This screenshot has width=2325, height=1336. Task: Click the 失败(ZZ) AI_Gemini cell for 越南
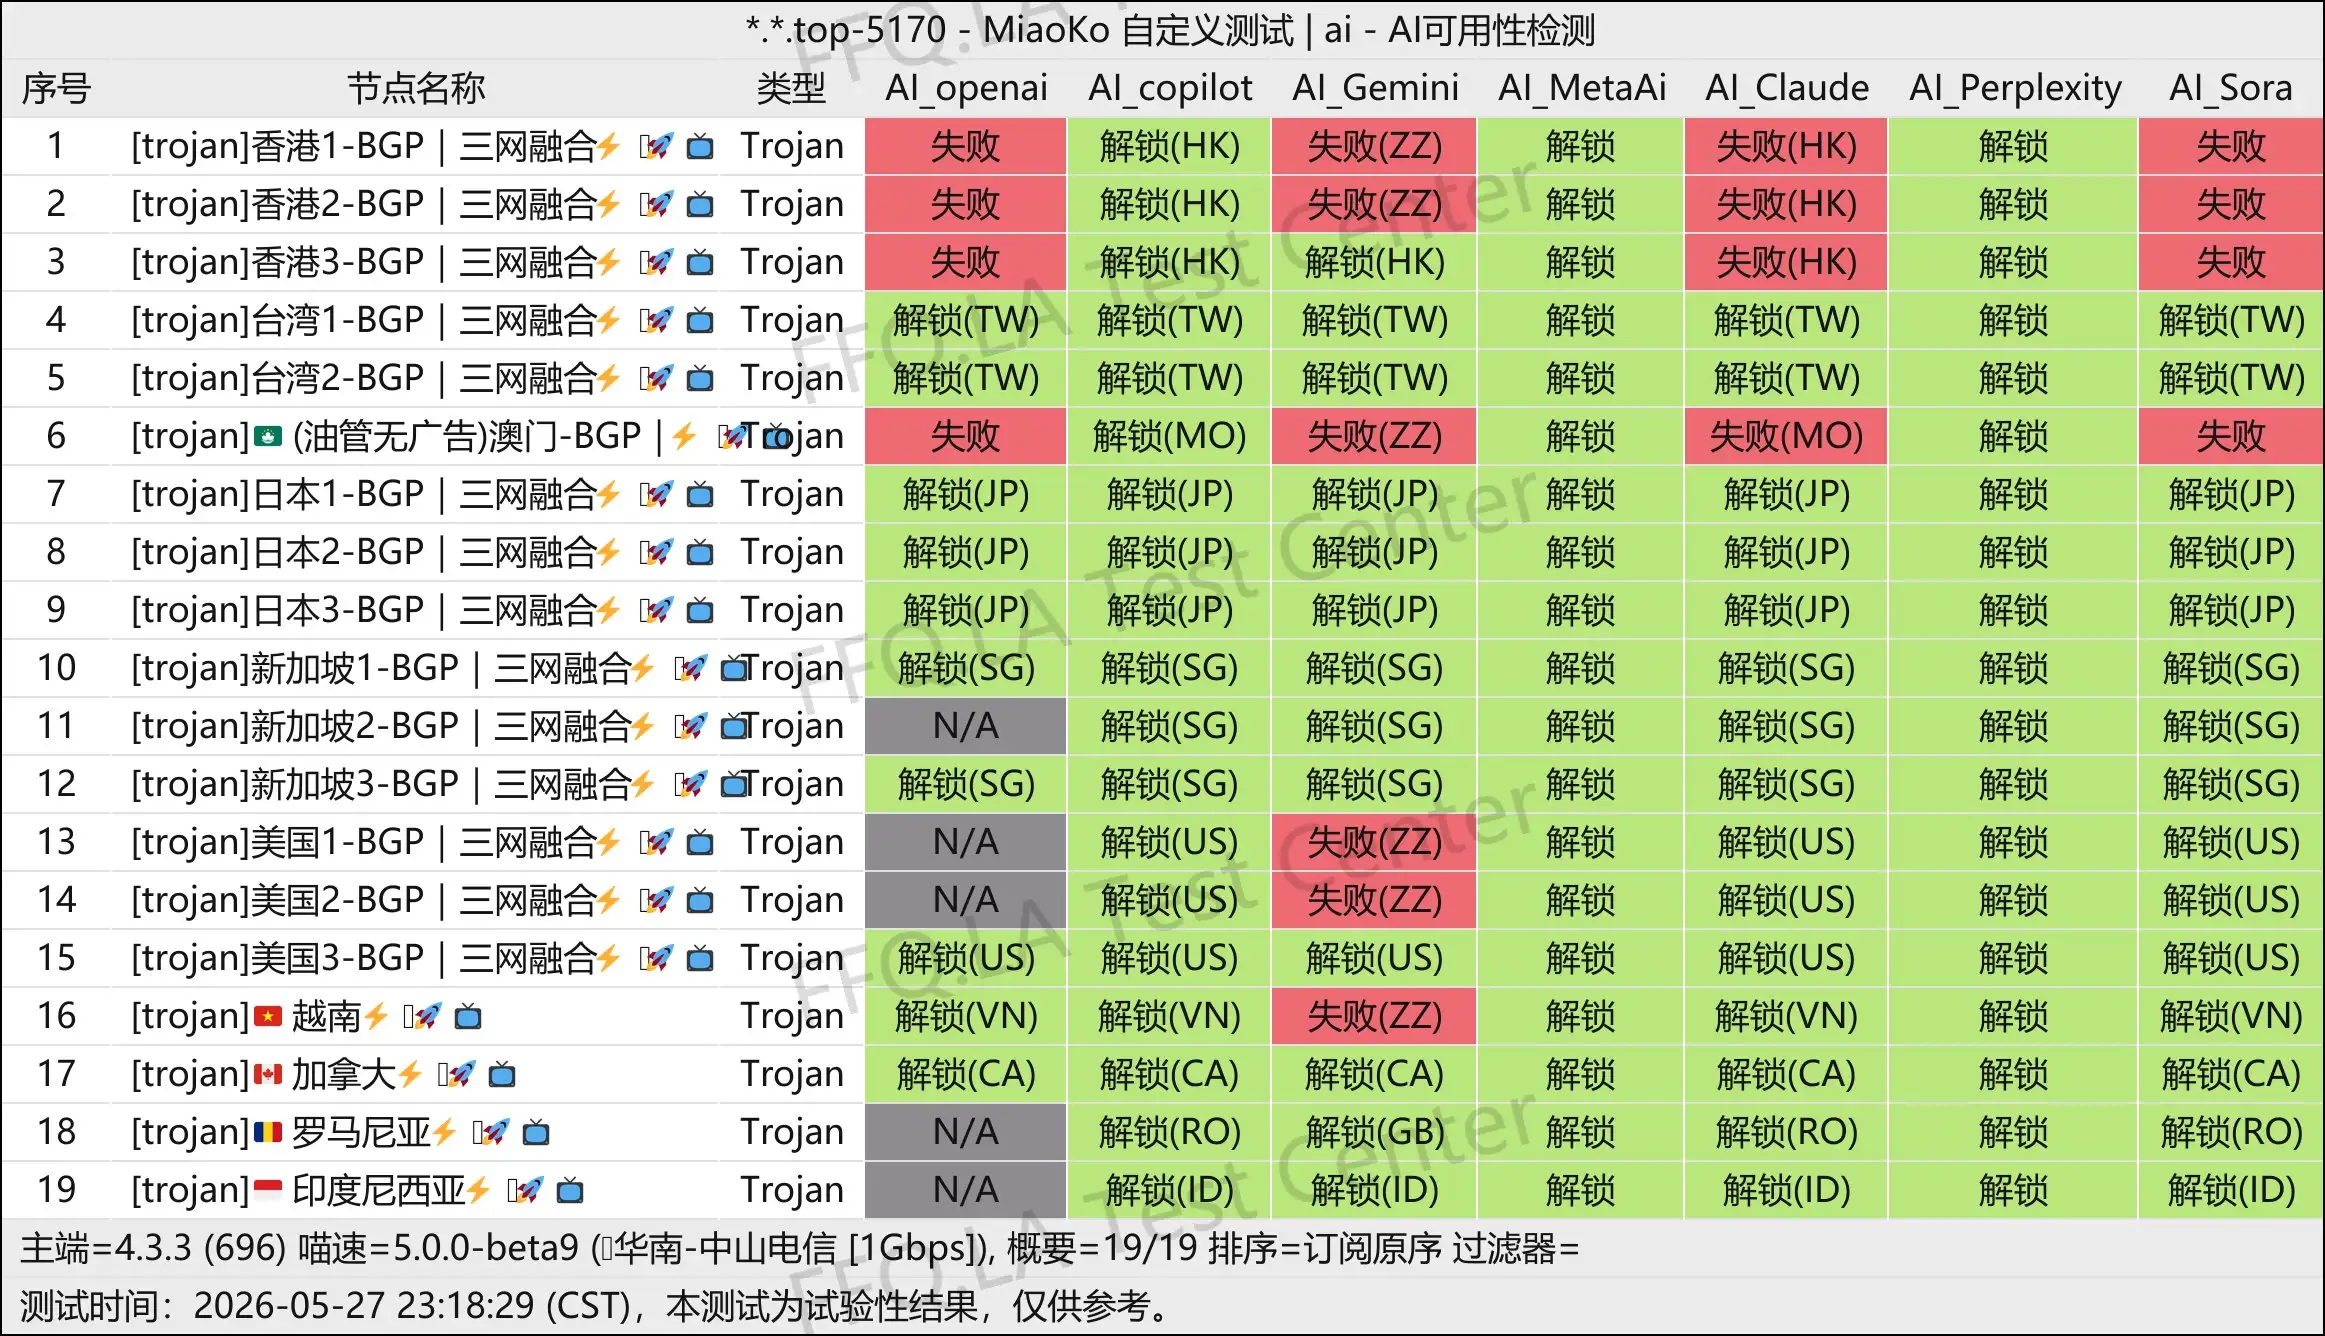[x=1375, y=1017]
